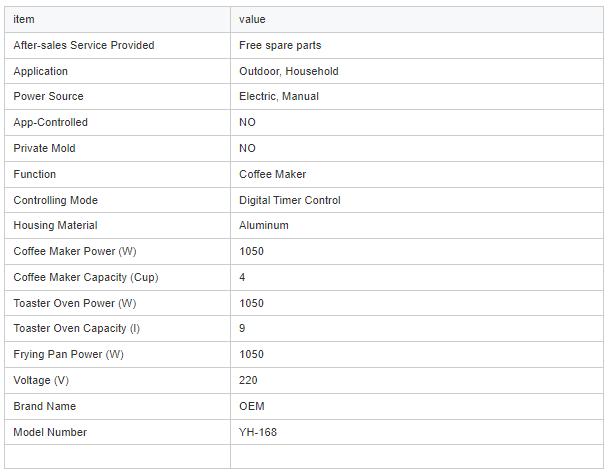Viewport: 611px width, 474px height.
Task: Select the 'Toaster Oven Capacity (l)' label
Action: pos(76,328)
